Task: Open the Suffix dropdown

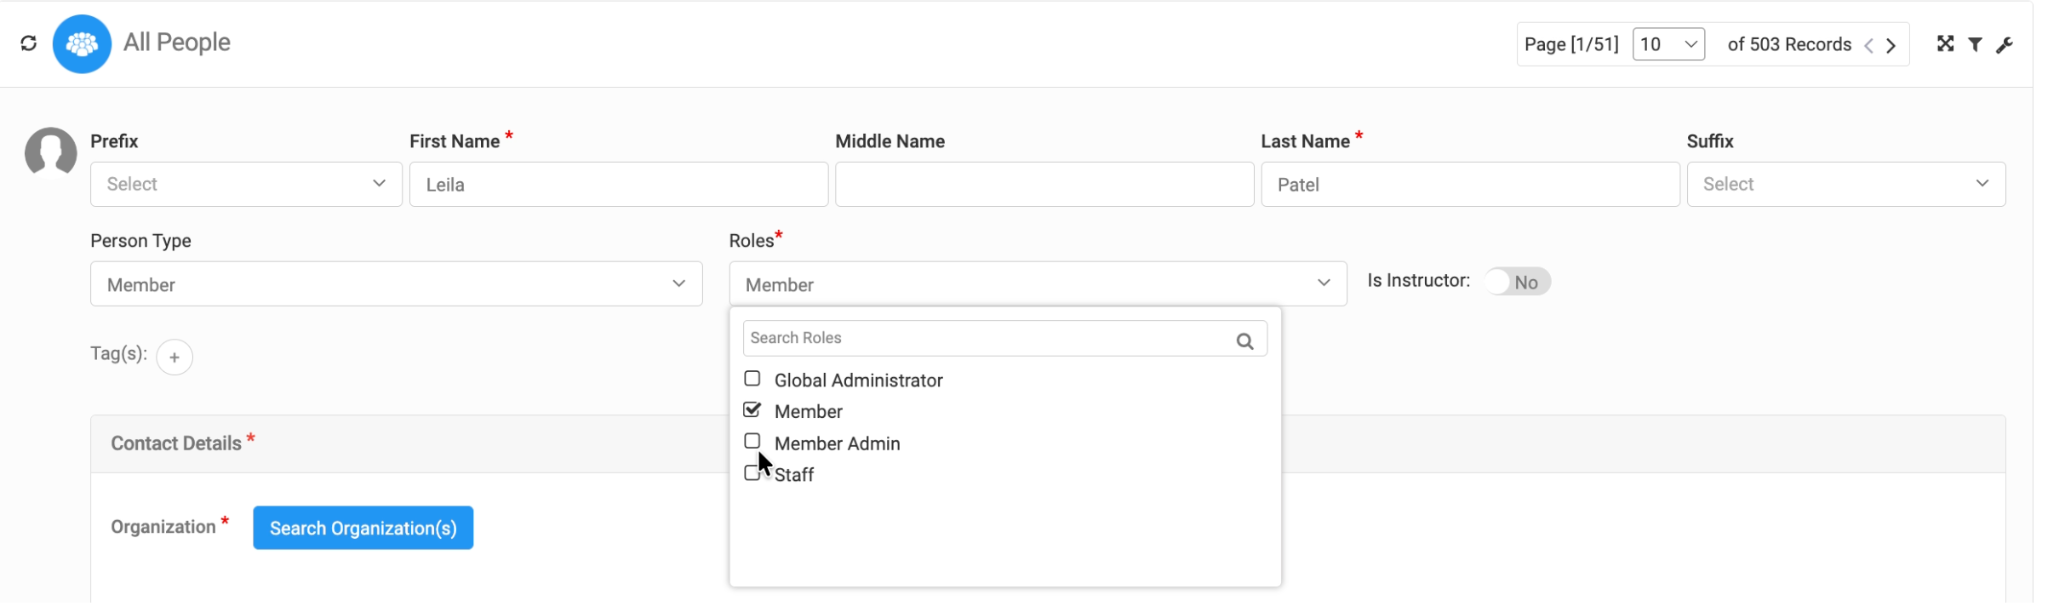Action: click(x=1845, y=184)
